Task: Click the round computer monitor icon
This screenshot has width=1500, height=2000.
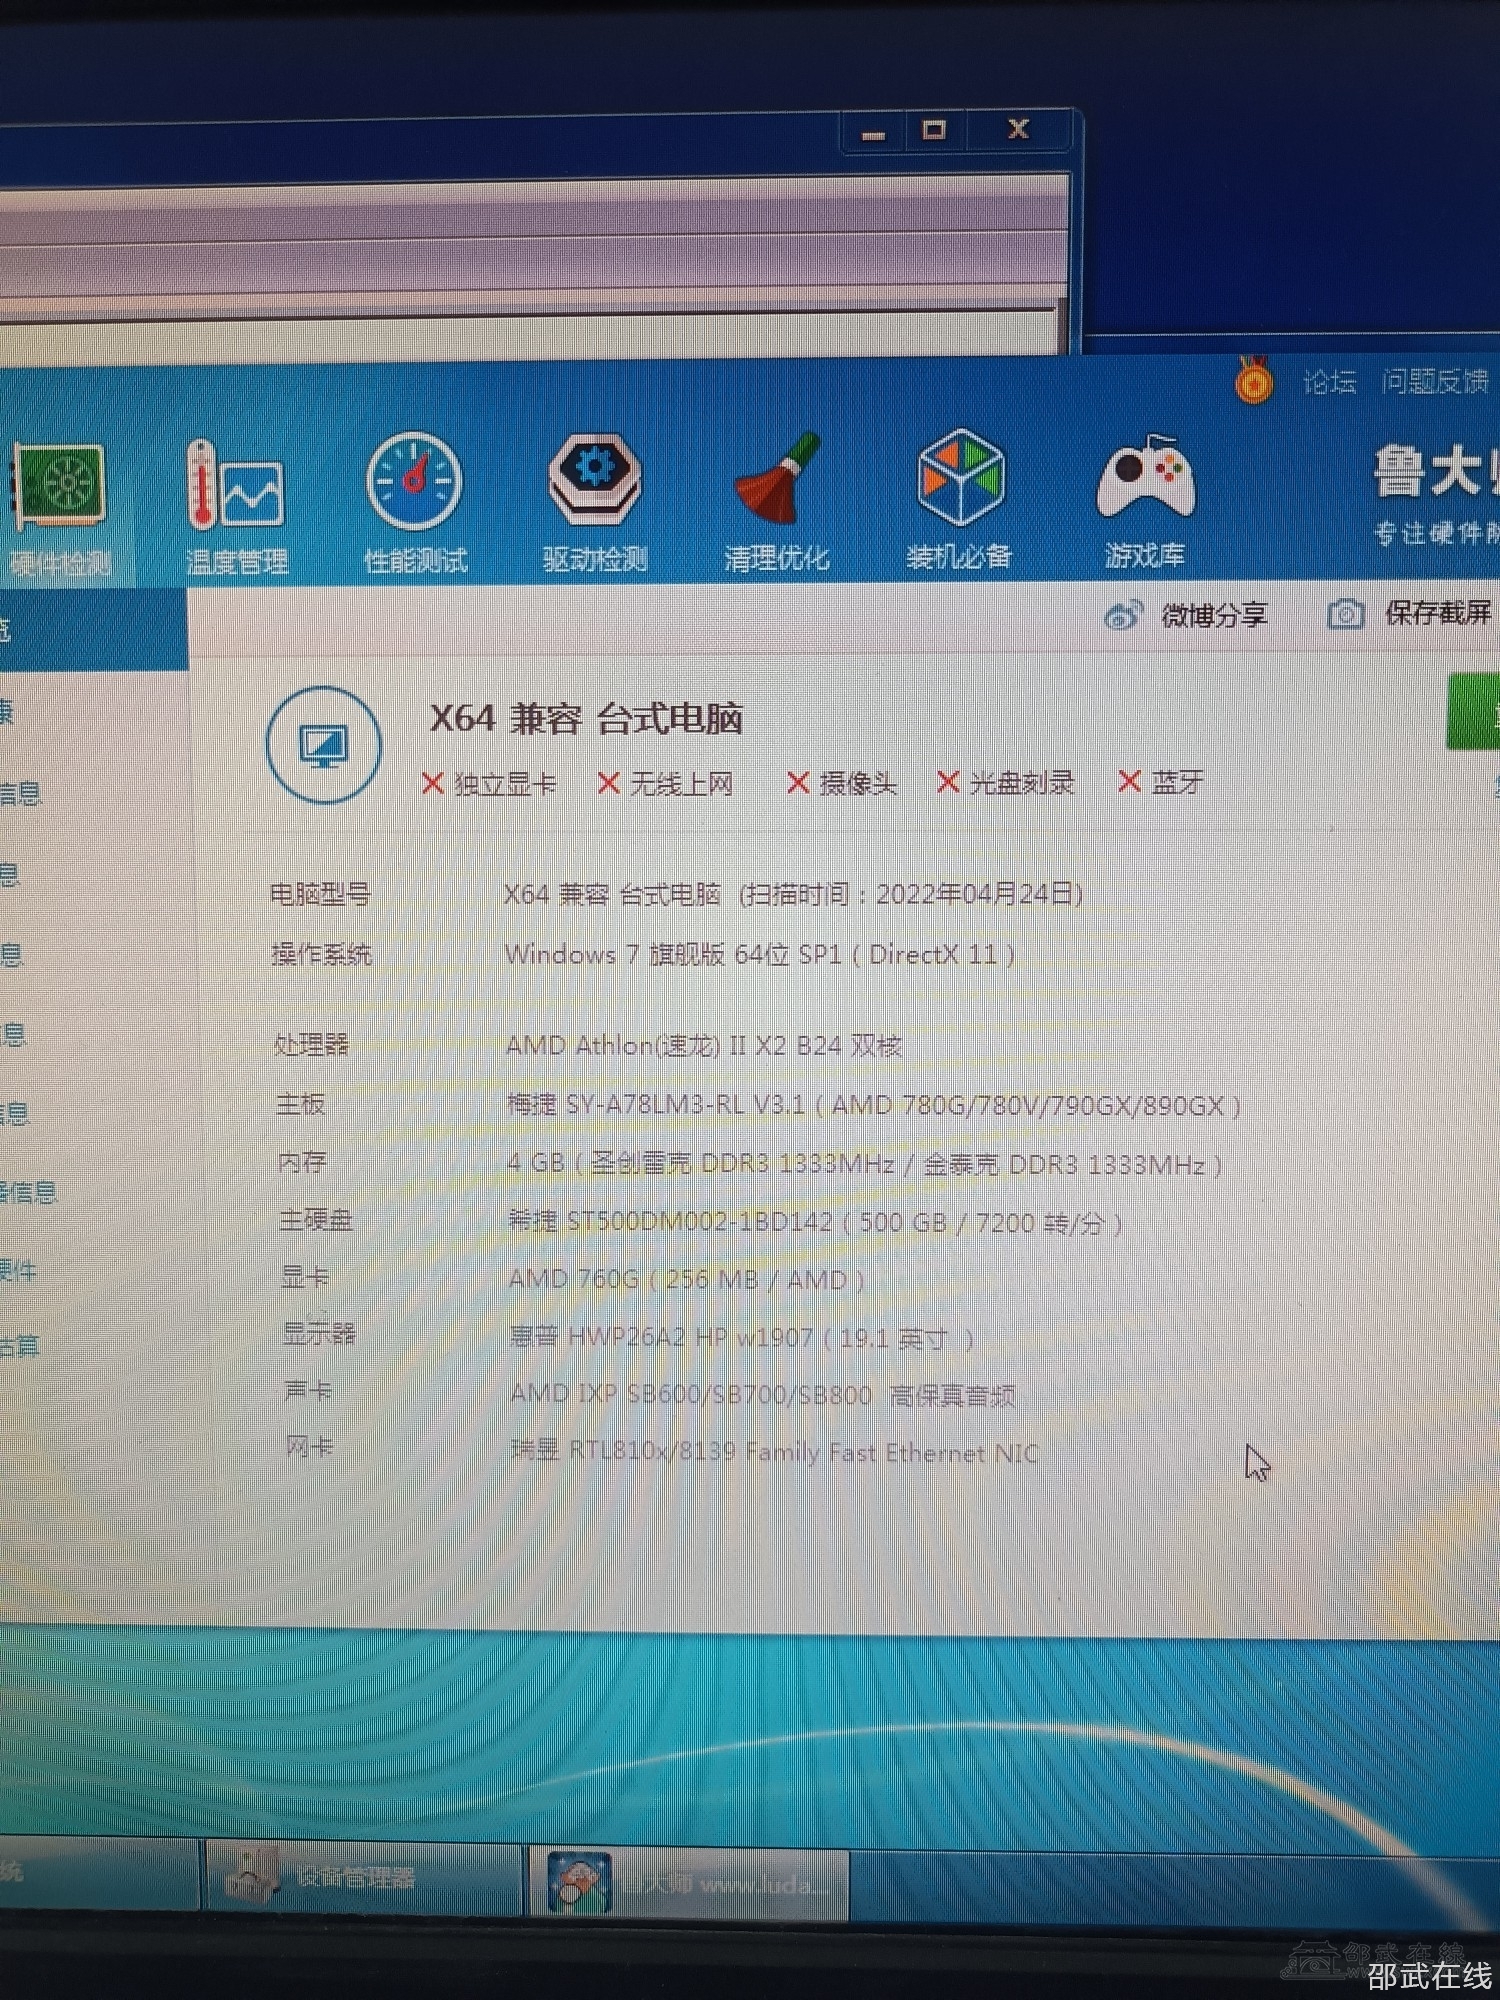Action: click(x=323, y=745)
